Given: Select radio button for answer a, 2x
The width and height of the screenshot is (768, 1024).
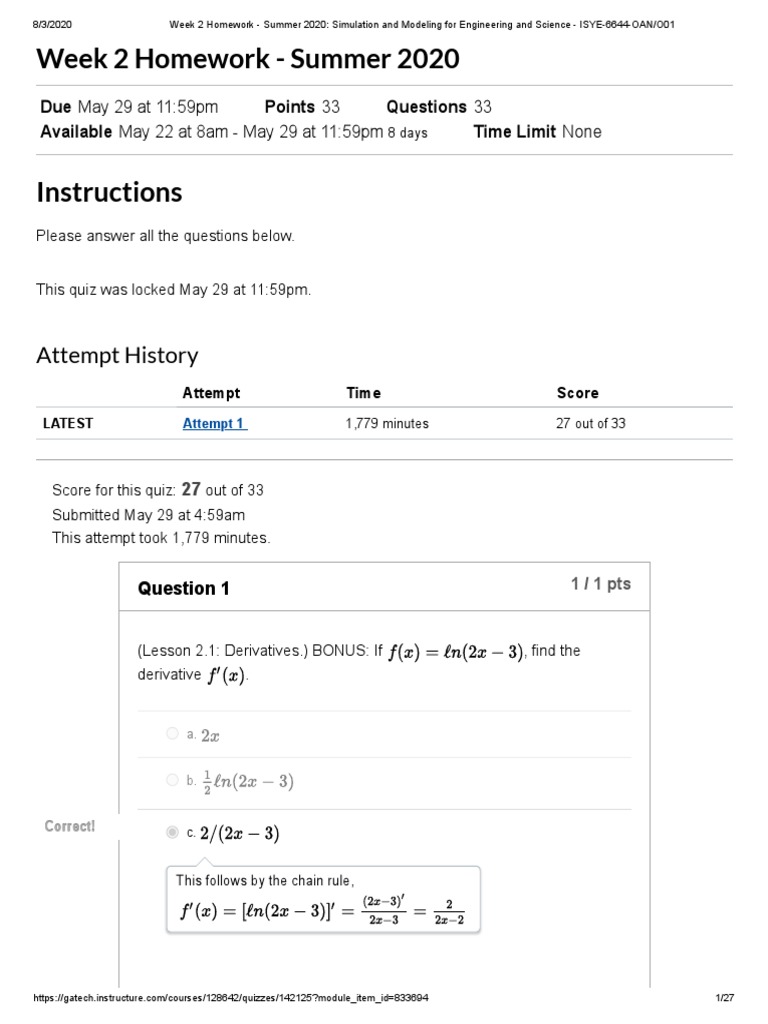Looking at the screenshot, I should pyautogui.click(x=172, y=734).
